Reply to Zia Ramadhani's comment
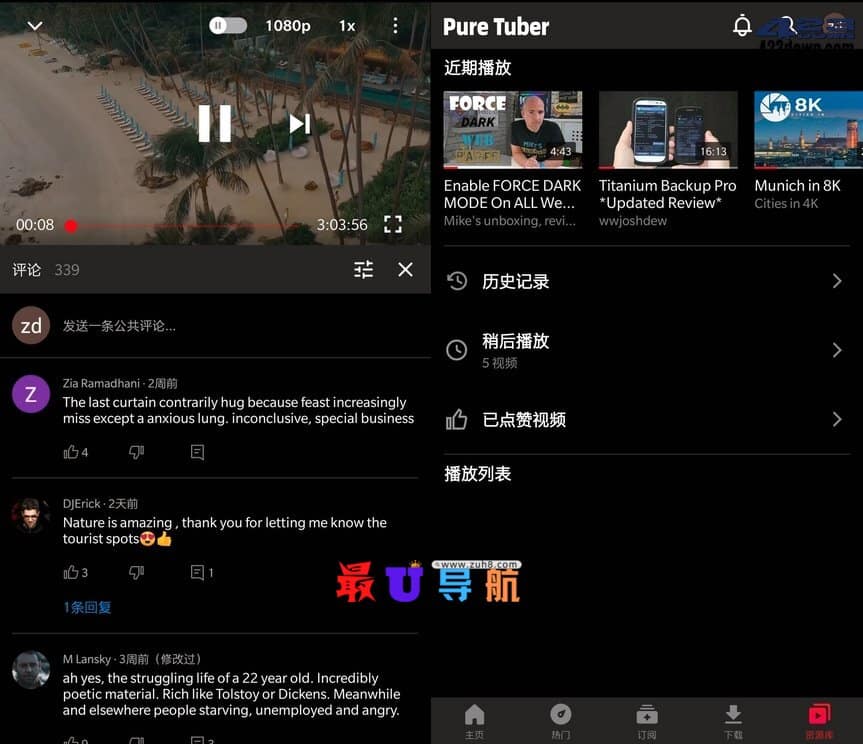The width and height of the screenshot is (863, 744). pos(197,452)
